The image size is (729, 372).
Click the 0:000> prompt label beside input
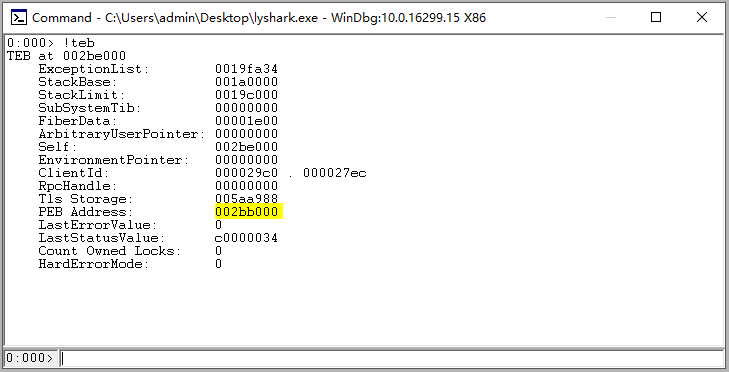[x=30, y=358]
